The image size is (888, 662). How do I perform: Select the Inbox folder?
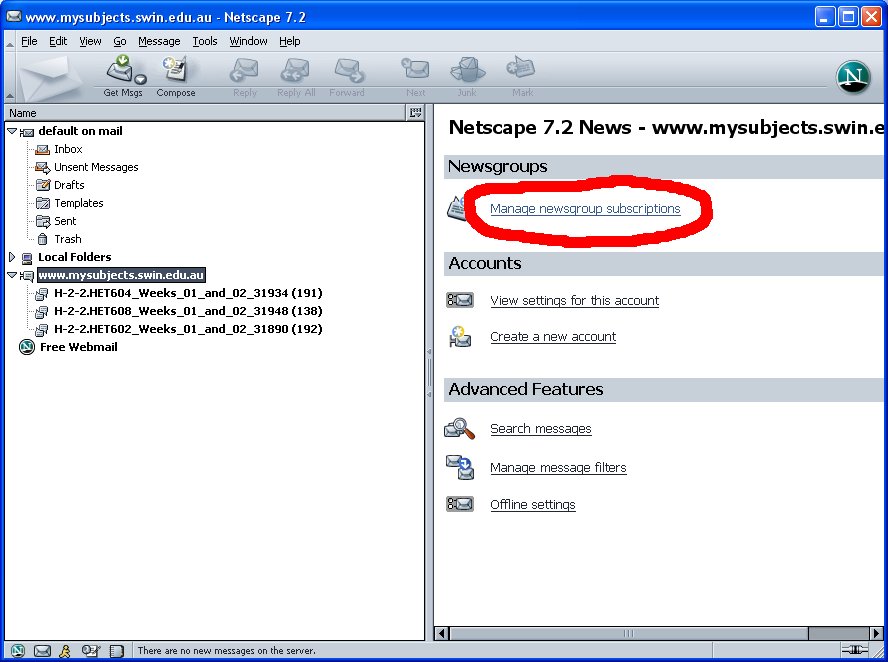68,149
